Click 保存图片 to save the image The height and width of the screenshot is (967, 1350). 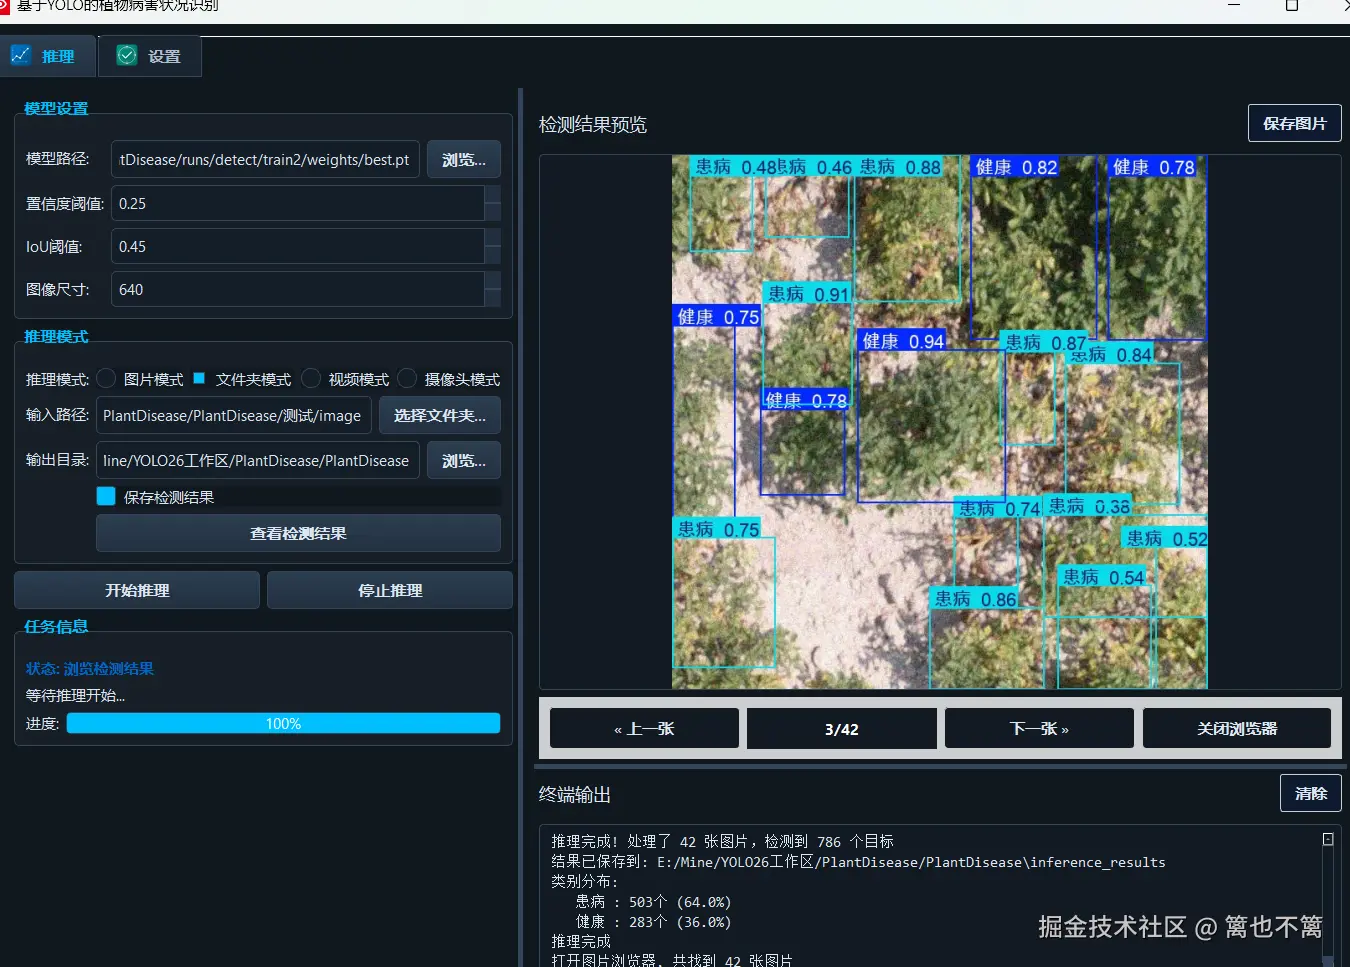click(1294, 123)
